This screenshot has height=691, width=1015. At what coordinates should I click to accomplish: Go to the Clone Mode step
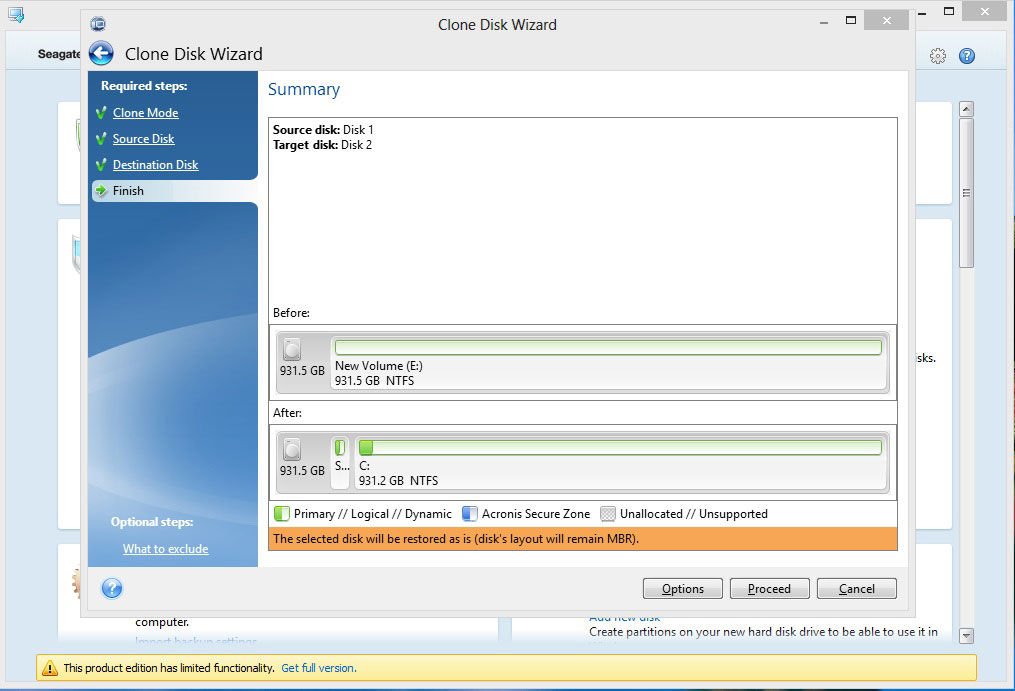pyautogui.click(x=145, y=113)
